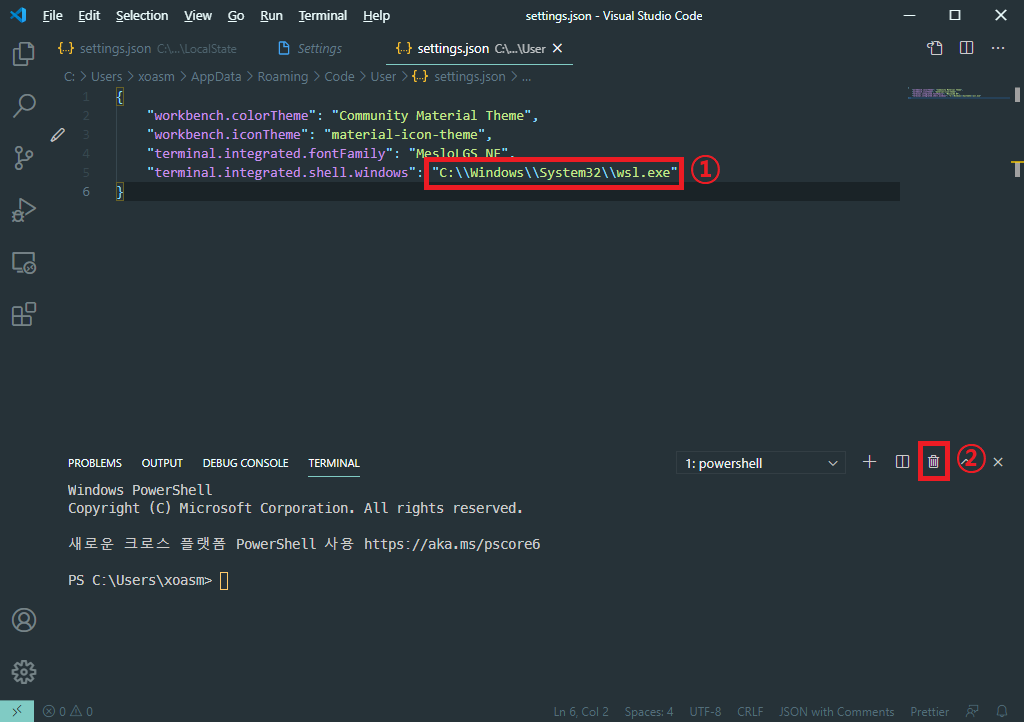1024x722 pixels.
Task: Open the Manage gear icon
Action: click(x=24, y=672)
